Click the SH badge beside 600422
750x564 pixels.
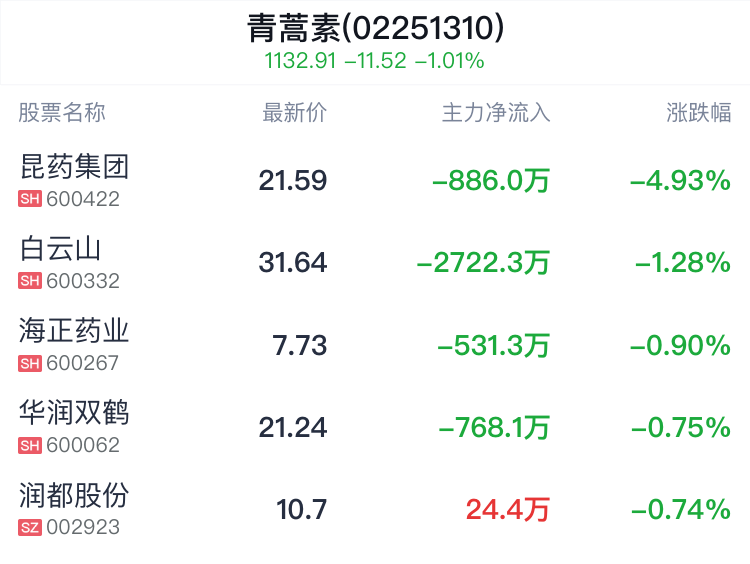(30, 199)
